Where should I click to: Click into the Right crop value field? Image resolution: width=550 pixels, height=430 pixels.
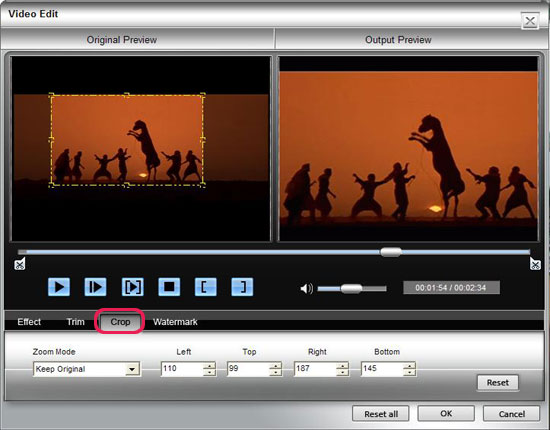point(315,369)
